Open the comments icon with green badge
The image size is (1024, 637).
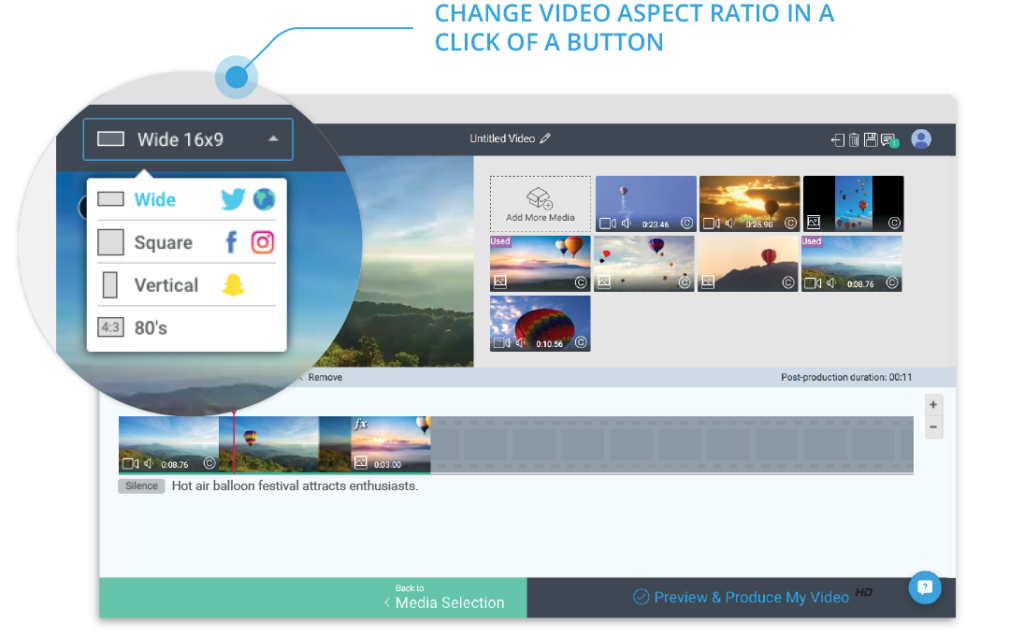pyautogui.click(x=889, y=140)
